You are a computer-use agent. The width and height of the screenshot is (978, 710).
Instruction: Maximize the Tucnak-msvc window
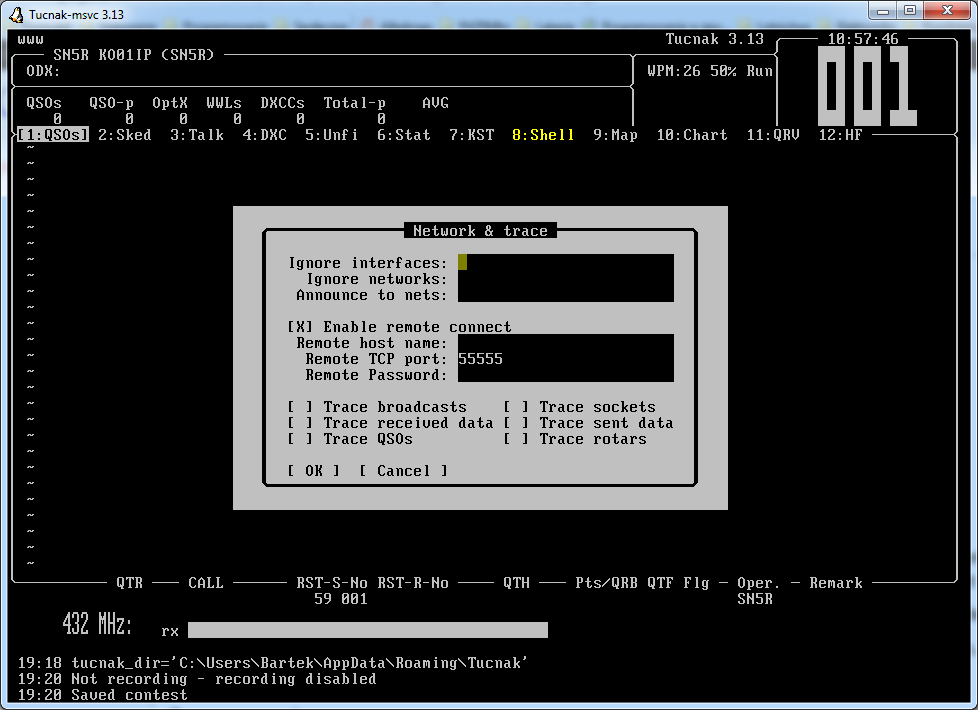coord(910,11)
